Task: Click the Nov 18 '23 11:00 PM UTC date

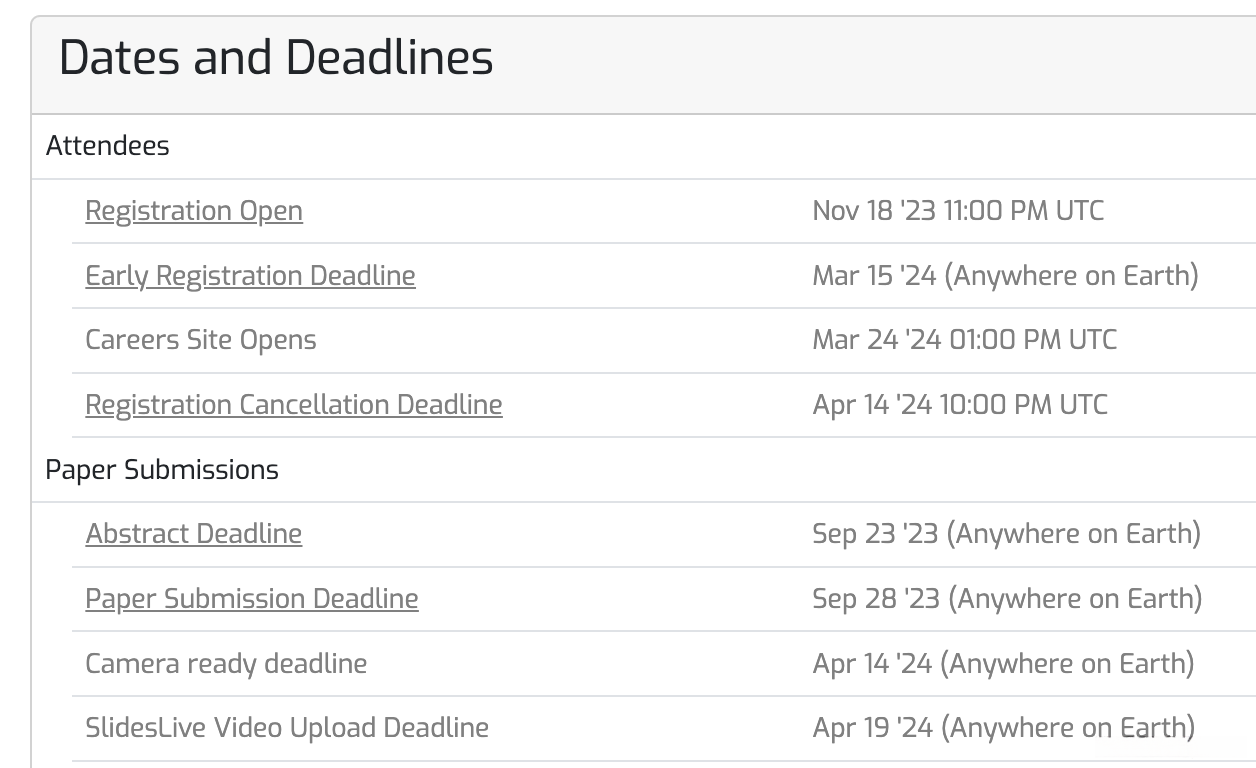Action: (958, 211)
